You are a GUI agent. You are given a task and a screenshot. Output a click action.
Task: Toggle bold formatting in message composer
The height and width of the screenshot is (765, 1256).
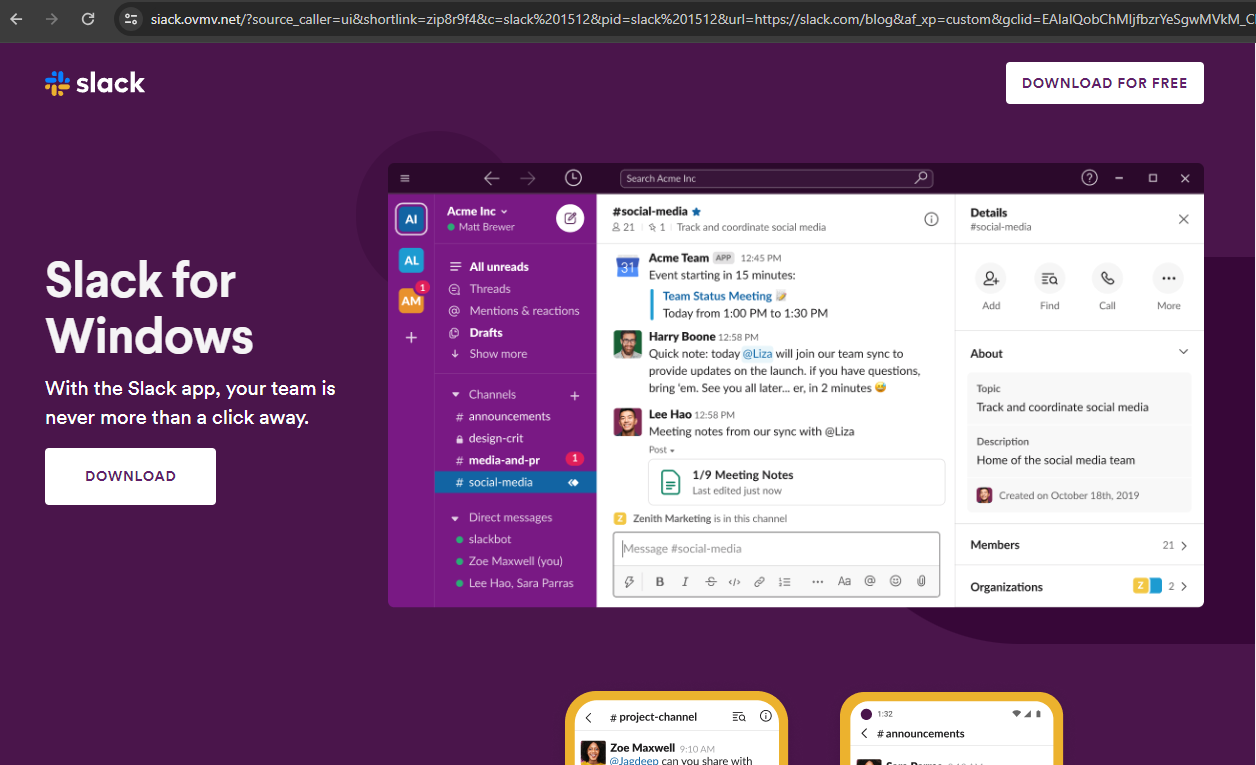point(660,581)
